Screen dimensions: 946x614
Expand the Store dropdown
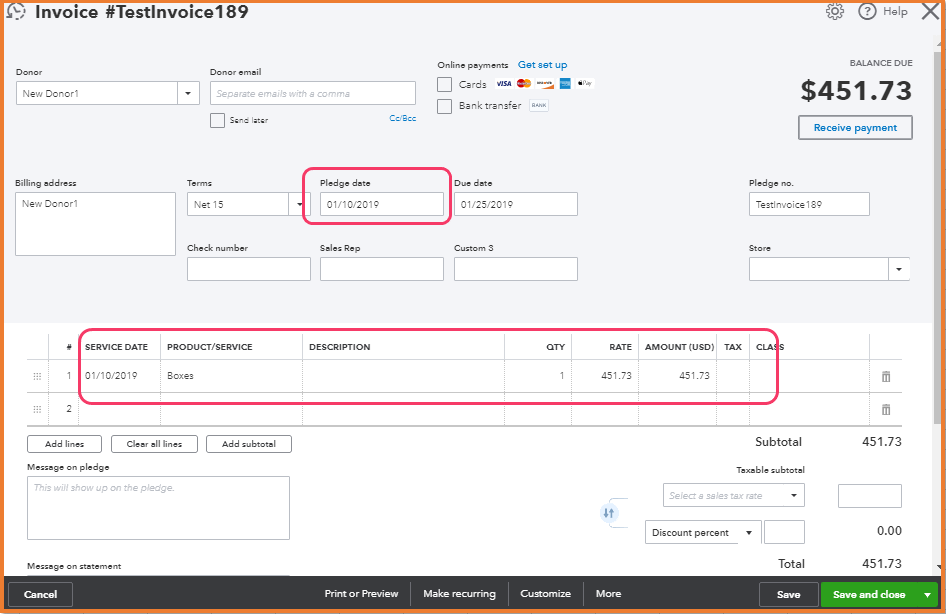tap(899, 269)
